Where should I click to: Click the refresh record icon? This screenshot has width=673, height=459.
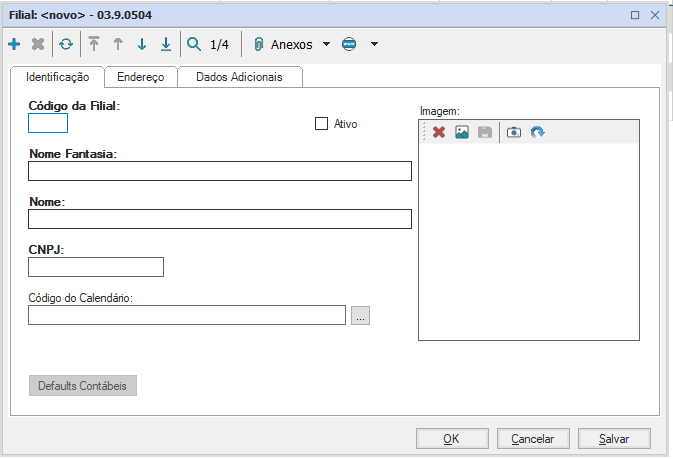(65, 44)
